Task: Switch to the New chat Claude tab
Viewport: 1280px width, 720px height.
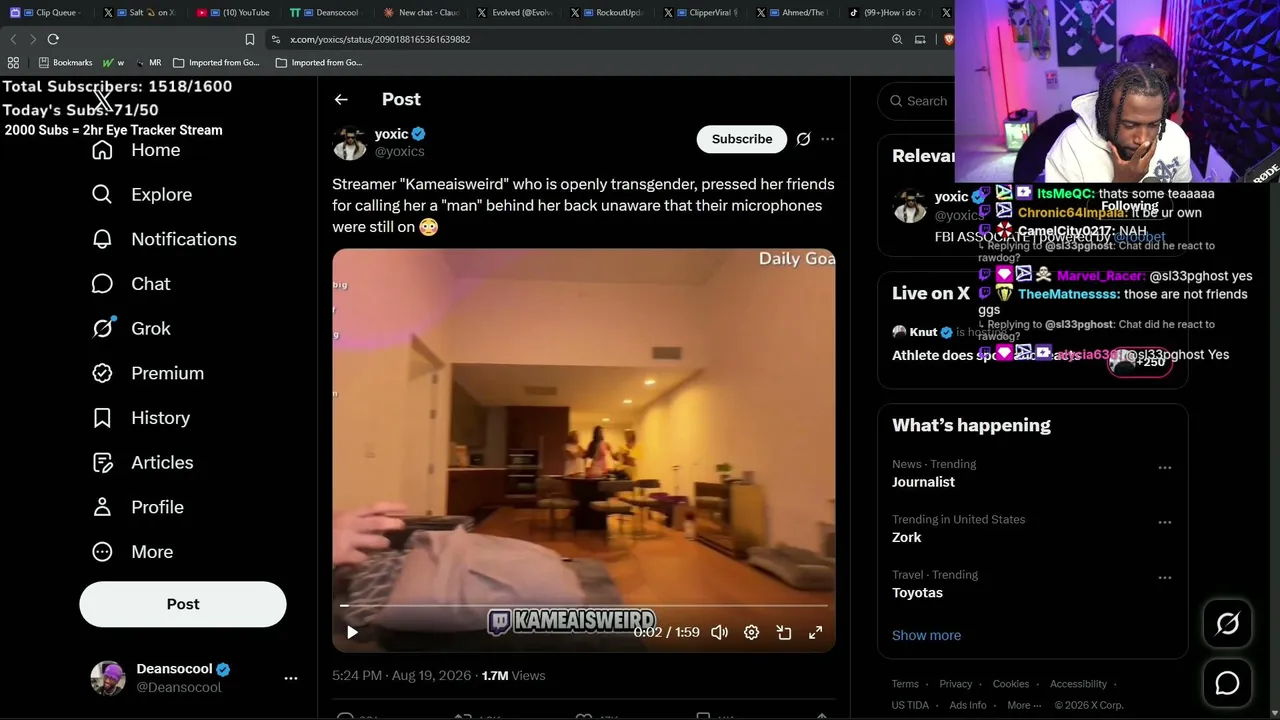Action: 421,13
